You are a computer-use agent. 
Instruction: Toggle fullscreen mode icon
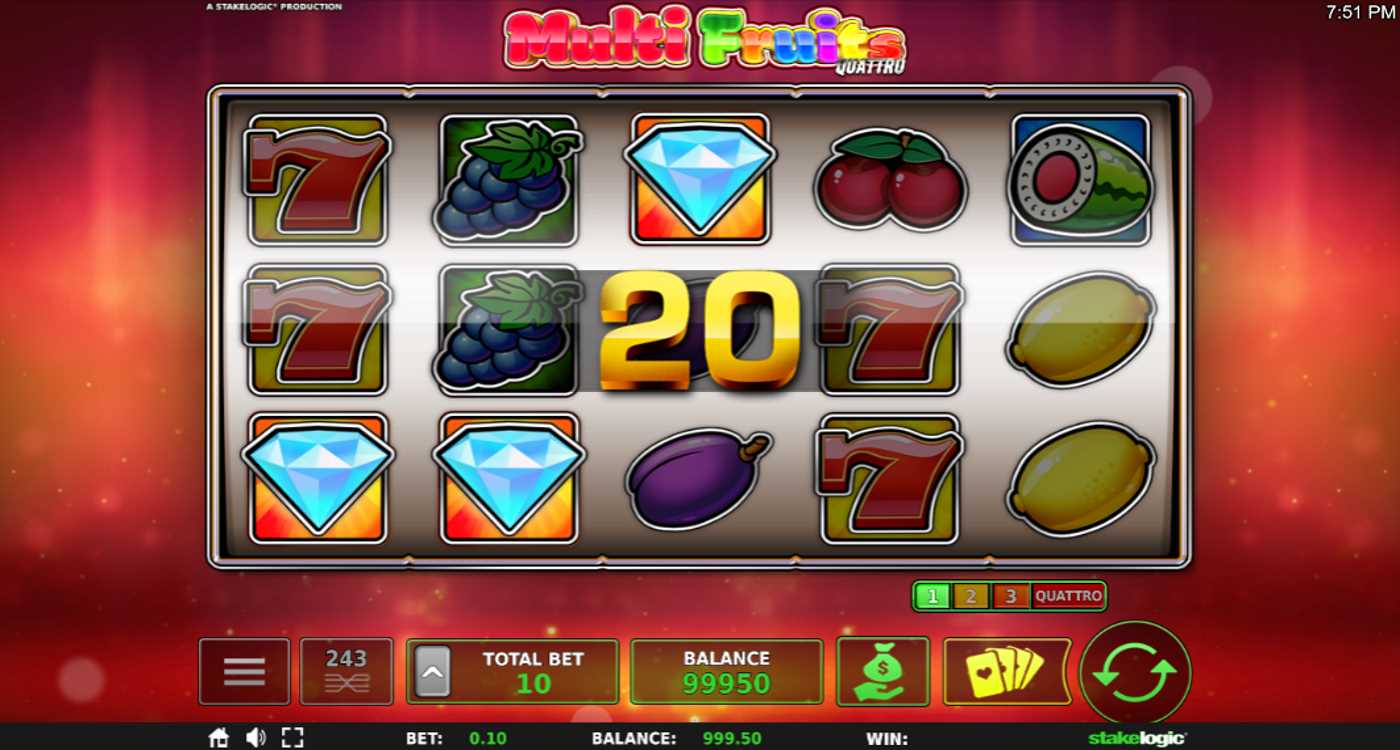pos(292,738)
